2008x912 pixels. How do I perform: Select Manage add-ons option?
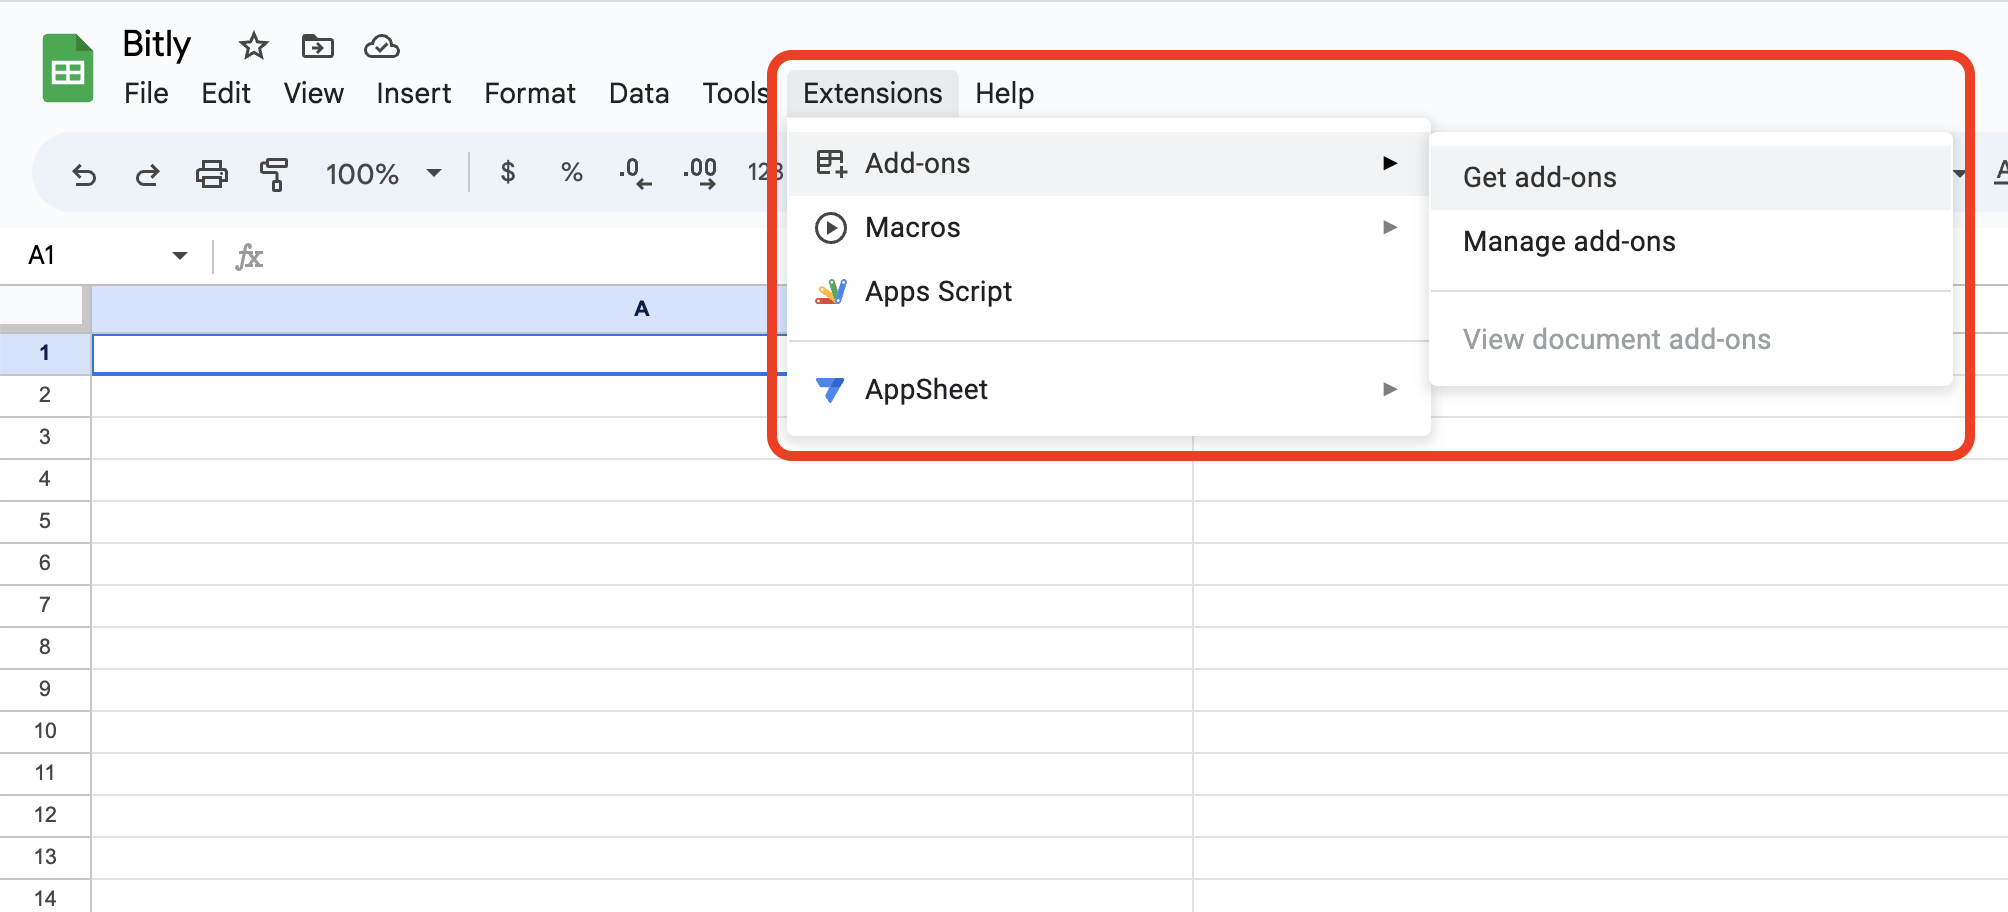tap(1569, 242)
